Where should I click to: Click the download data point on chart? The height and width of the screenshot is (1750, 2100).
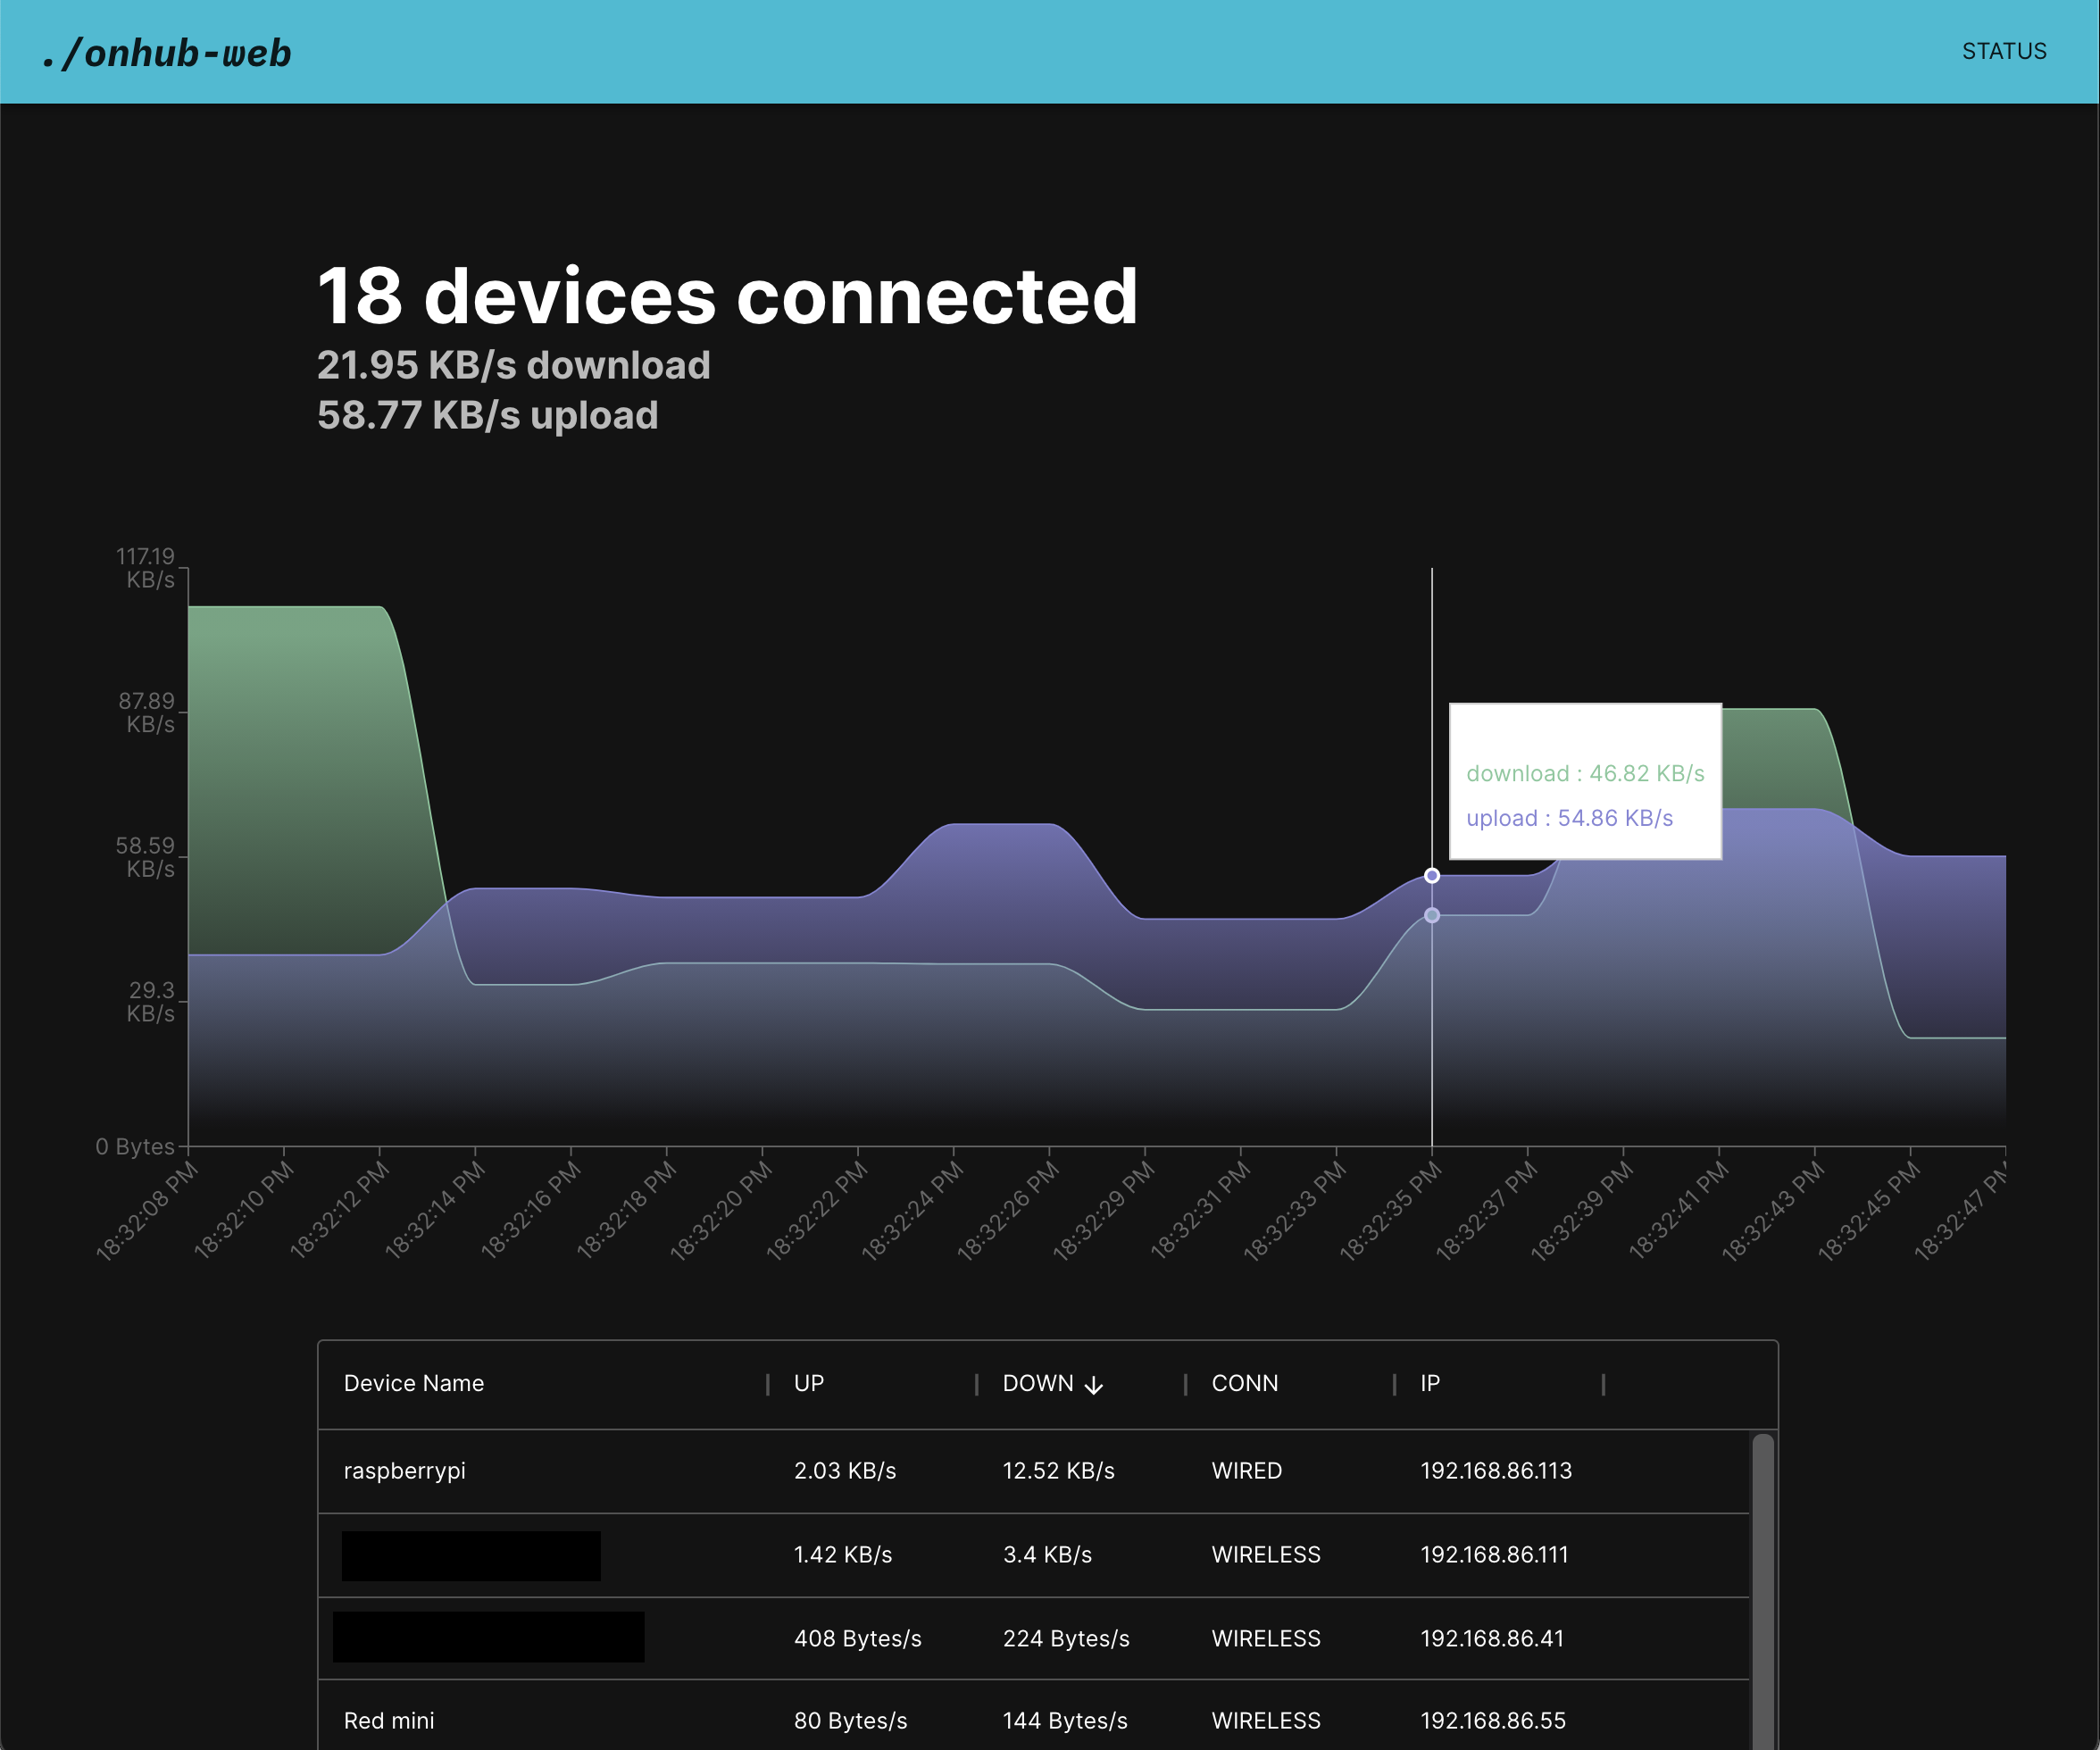[x=1432, y=915]
